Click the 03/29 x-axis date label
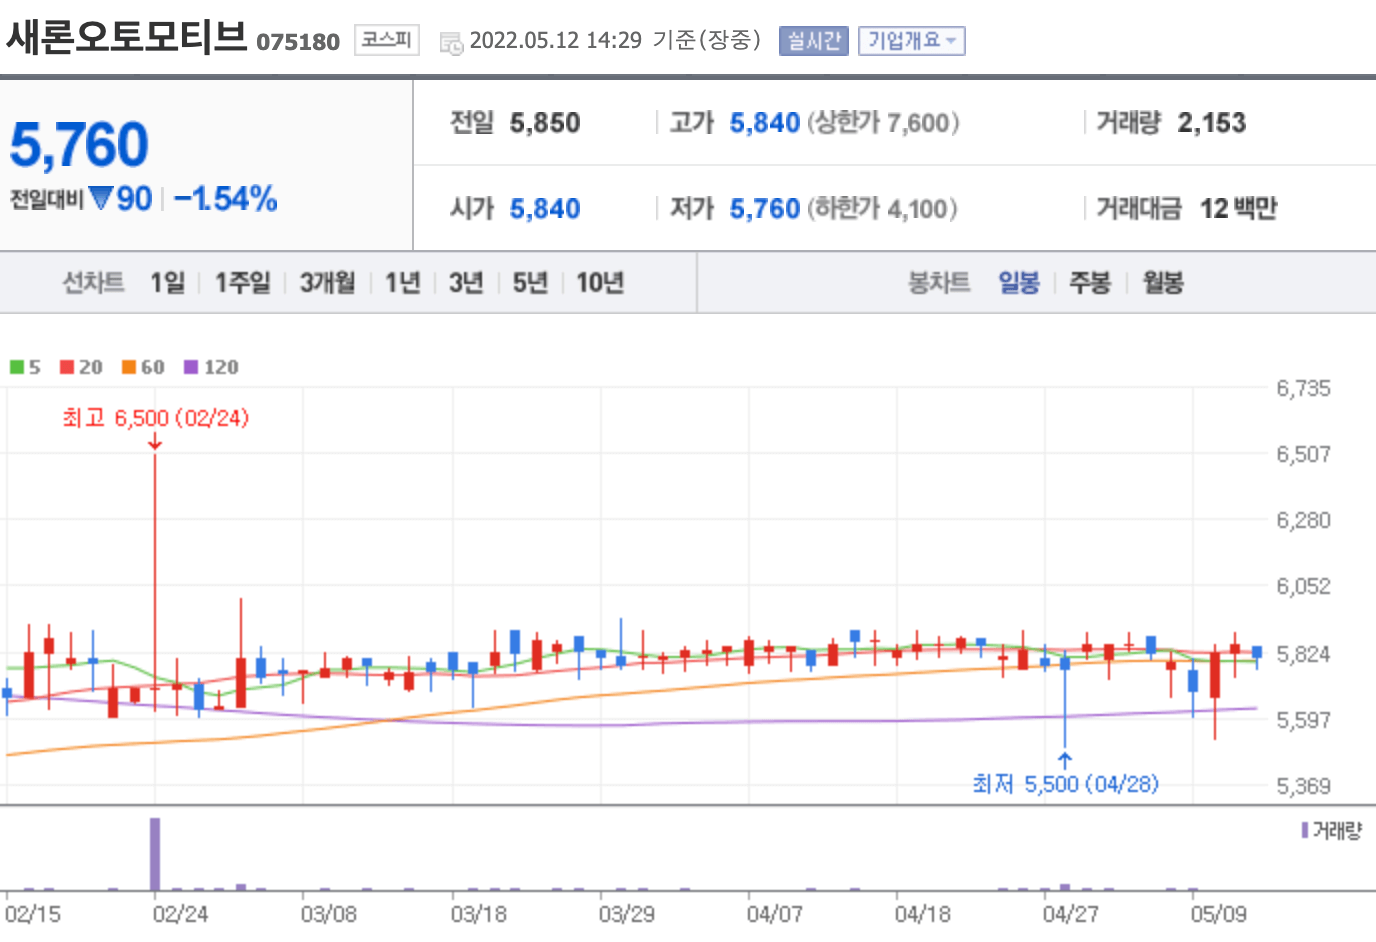The width and height of the screenshot is (1376, 942). pyautogui.click(x=627, y=914)
